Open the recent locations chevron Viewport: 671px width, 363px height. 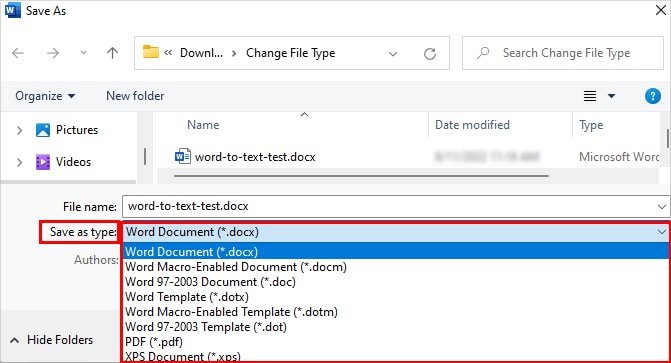[83, 53]
